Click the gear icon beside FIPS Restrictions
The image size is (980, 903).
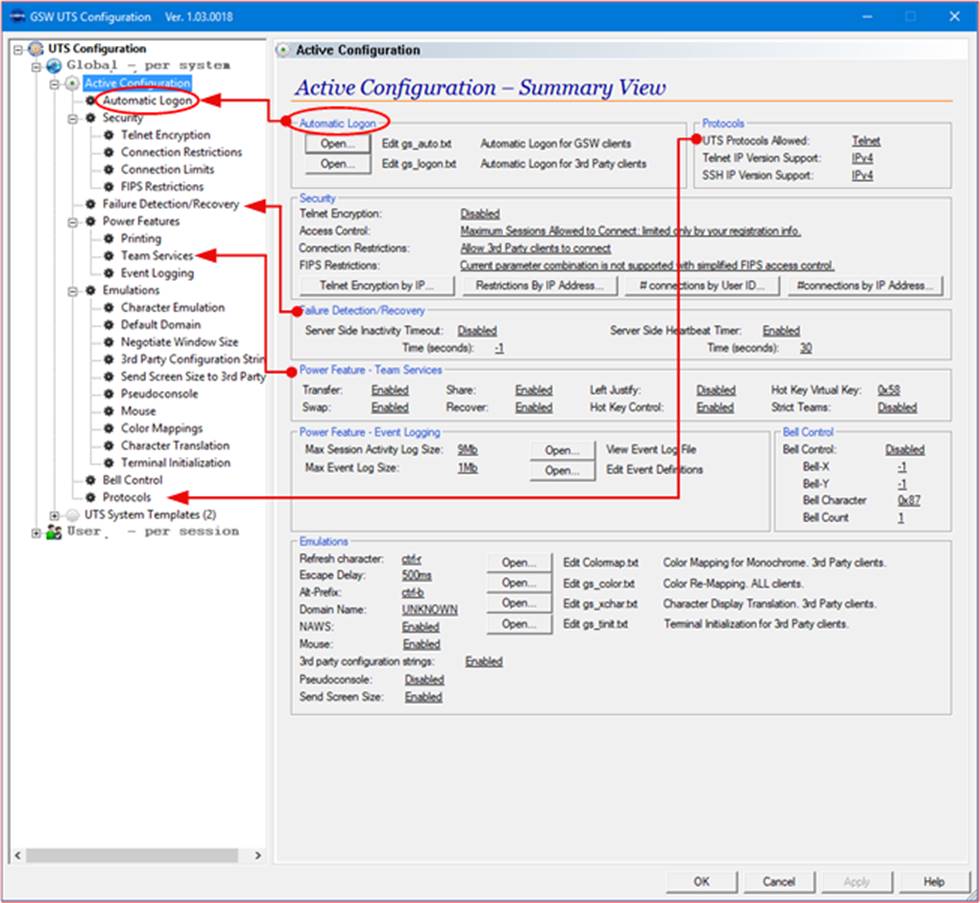[109, 186]
